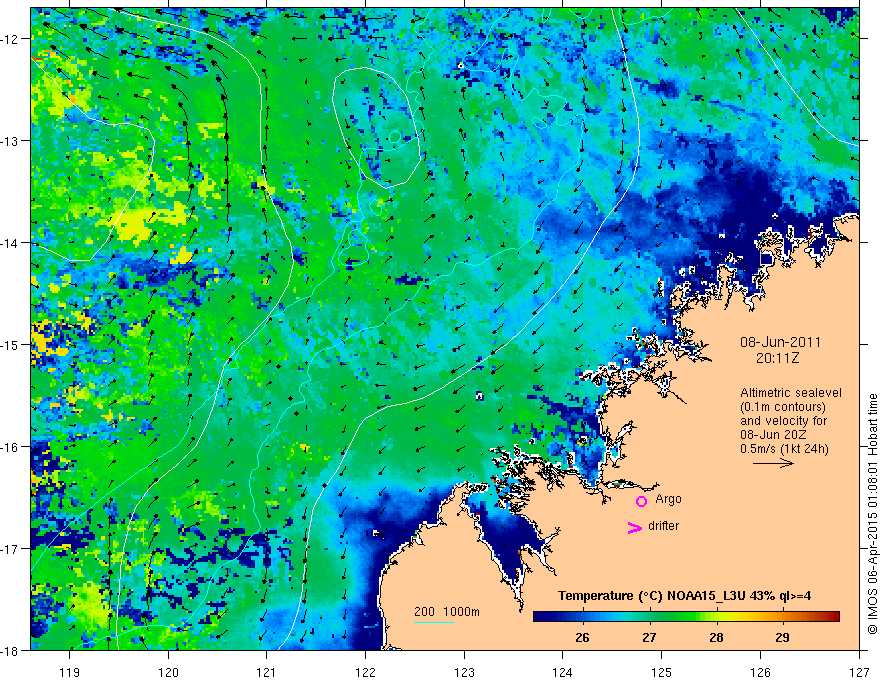Click the '(0.1m contours)' caption line
The image size is (880, 680).
pos(783,407)
